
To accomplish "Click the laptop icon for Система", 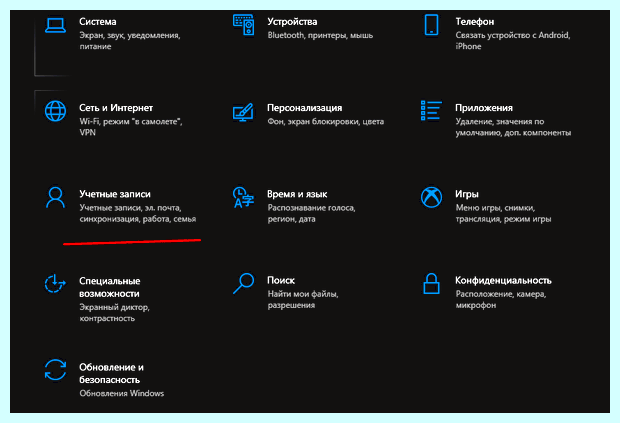I will [x=55, y=25].
